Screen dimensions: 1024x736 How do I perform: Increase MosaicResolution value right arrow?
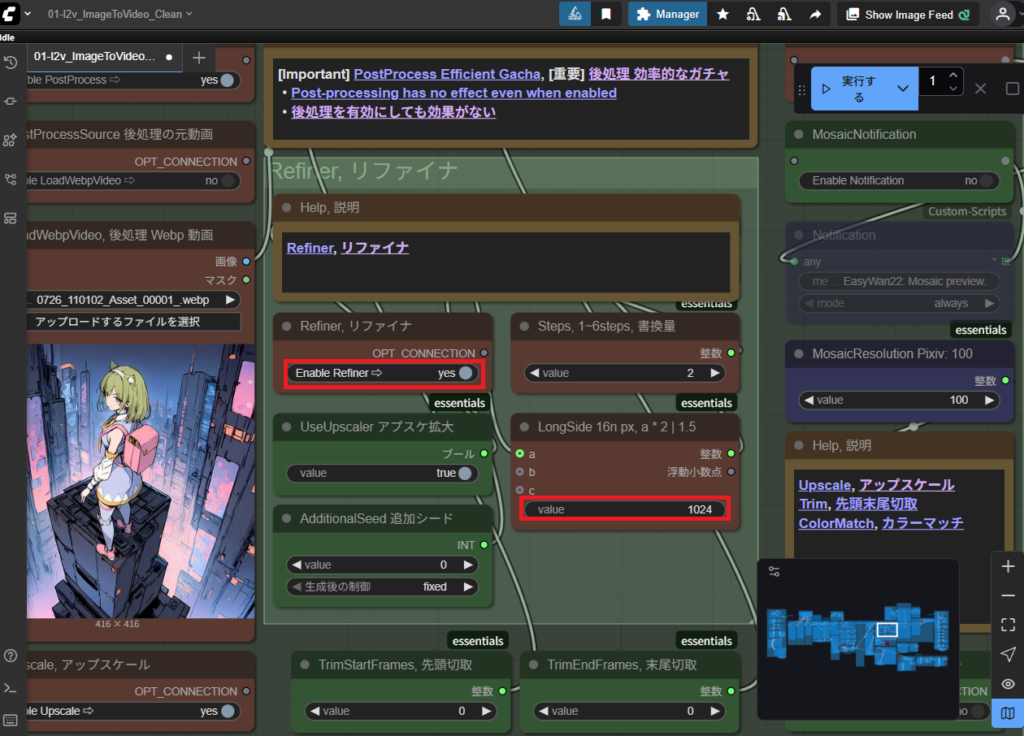click(989, 400)
